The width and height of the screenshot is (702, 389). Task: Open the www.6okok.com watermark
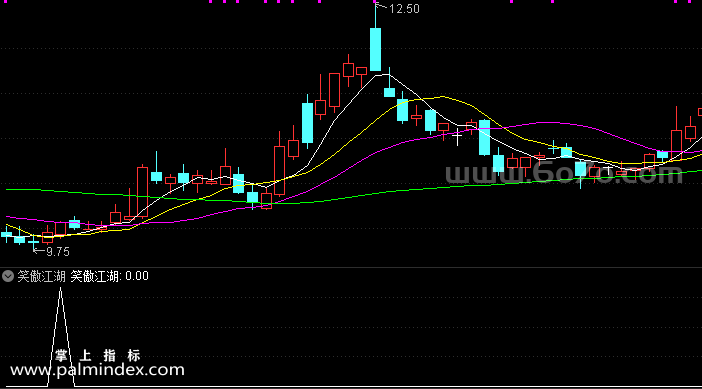[564, 175]
